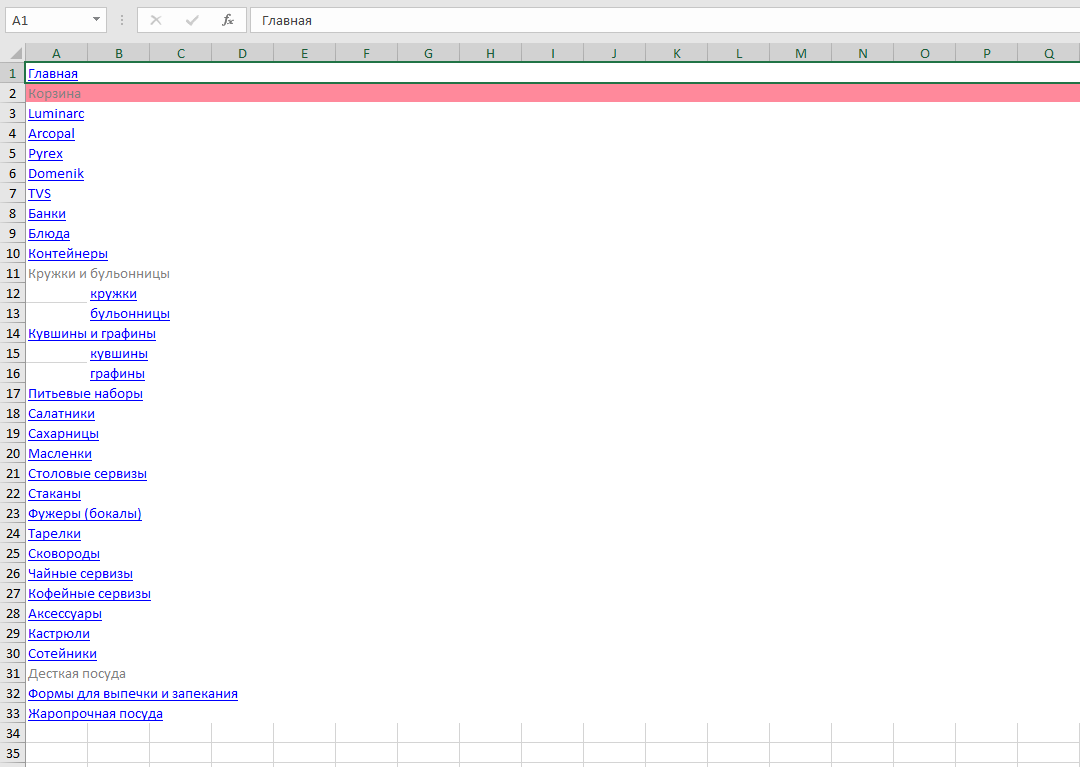This screenshot has width=1080, height=767.
Task: Open the Банки link
Action: [47, 213]
